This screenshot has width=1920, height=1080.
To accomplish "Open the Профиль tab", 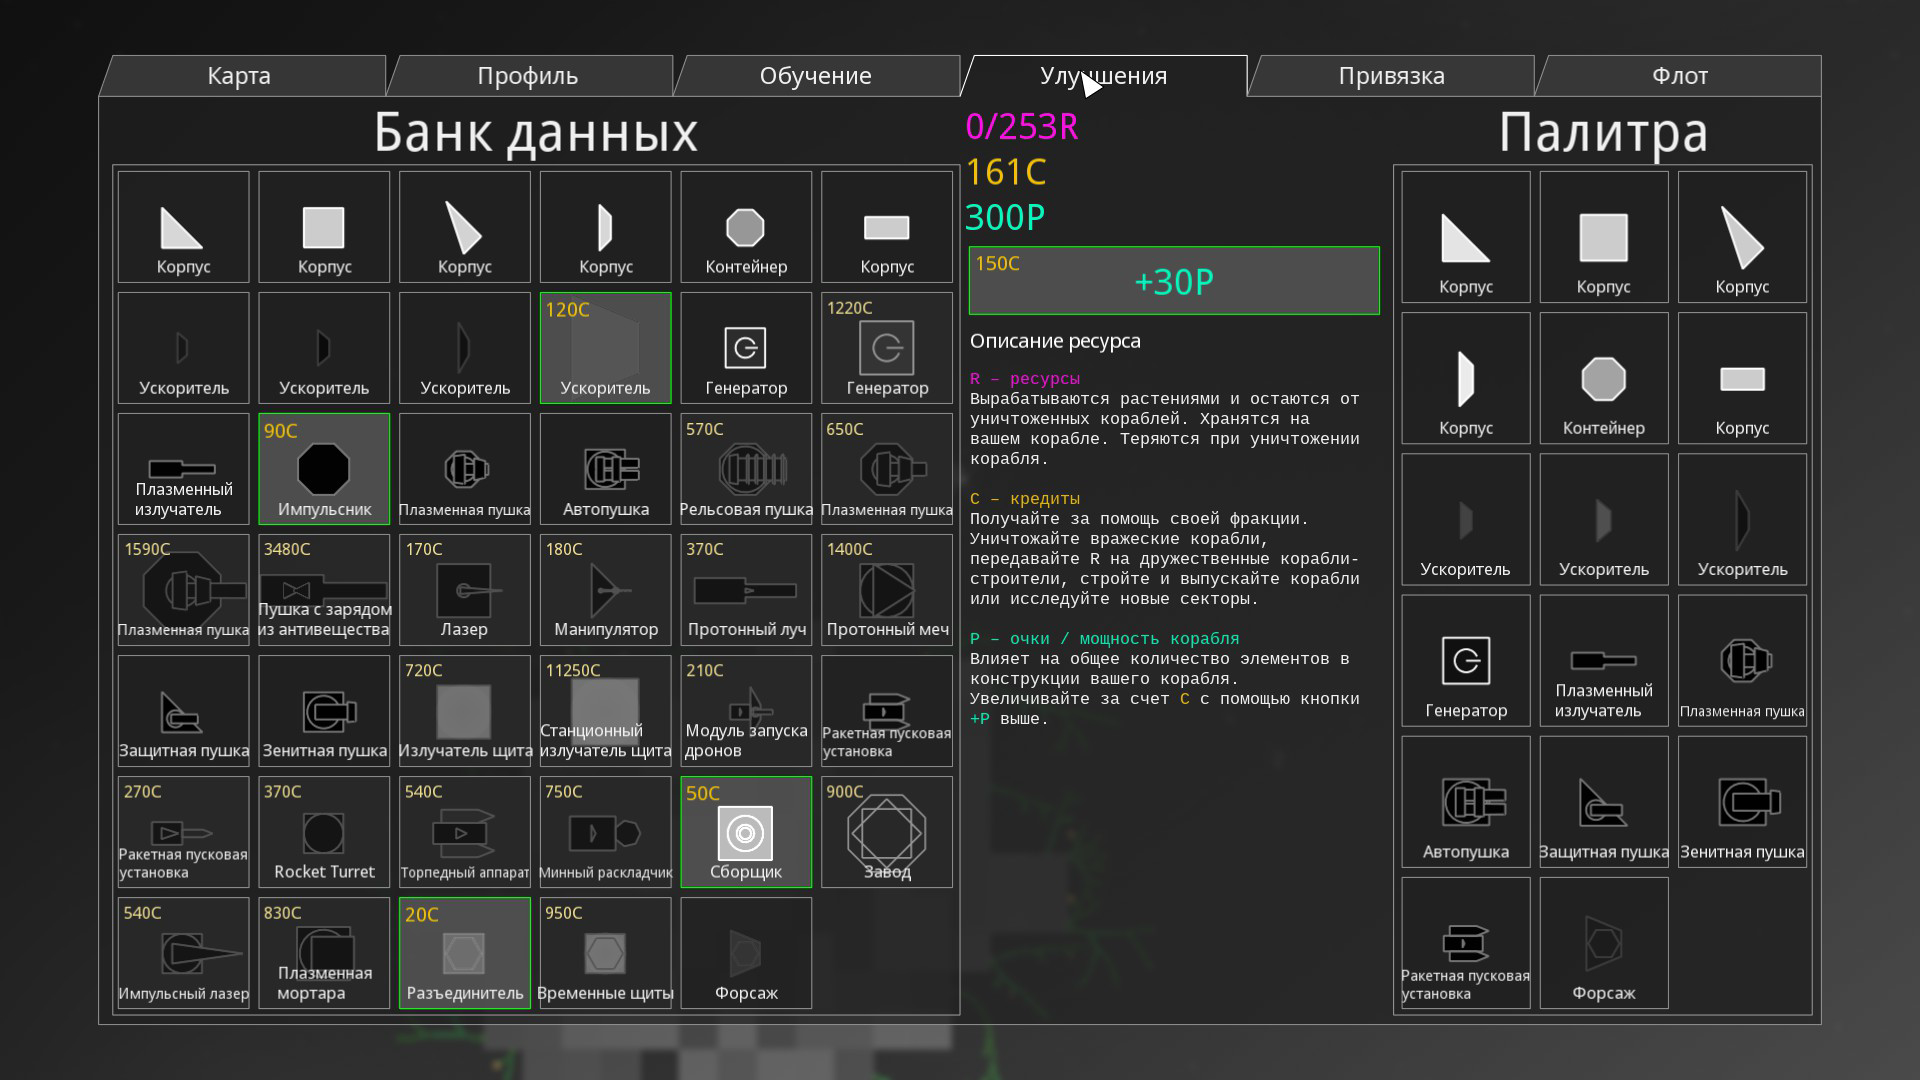I will [x=527, y=76].
